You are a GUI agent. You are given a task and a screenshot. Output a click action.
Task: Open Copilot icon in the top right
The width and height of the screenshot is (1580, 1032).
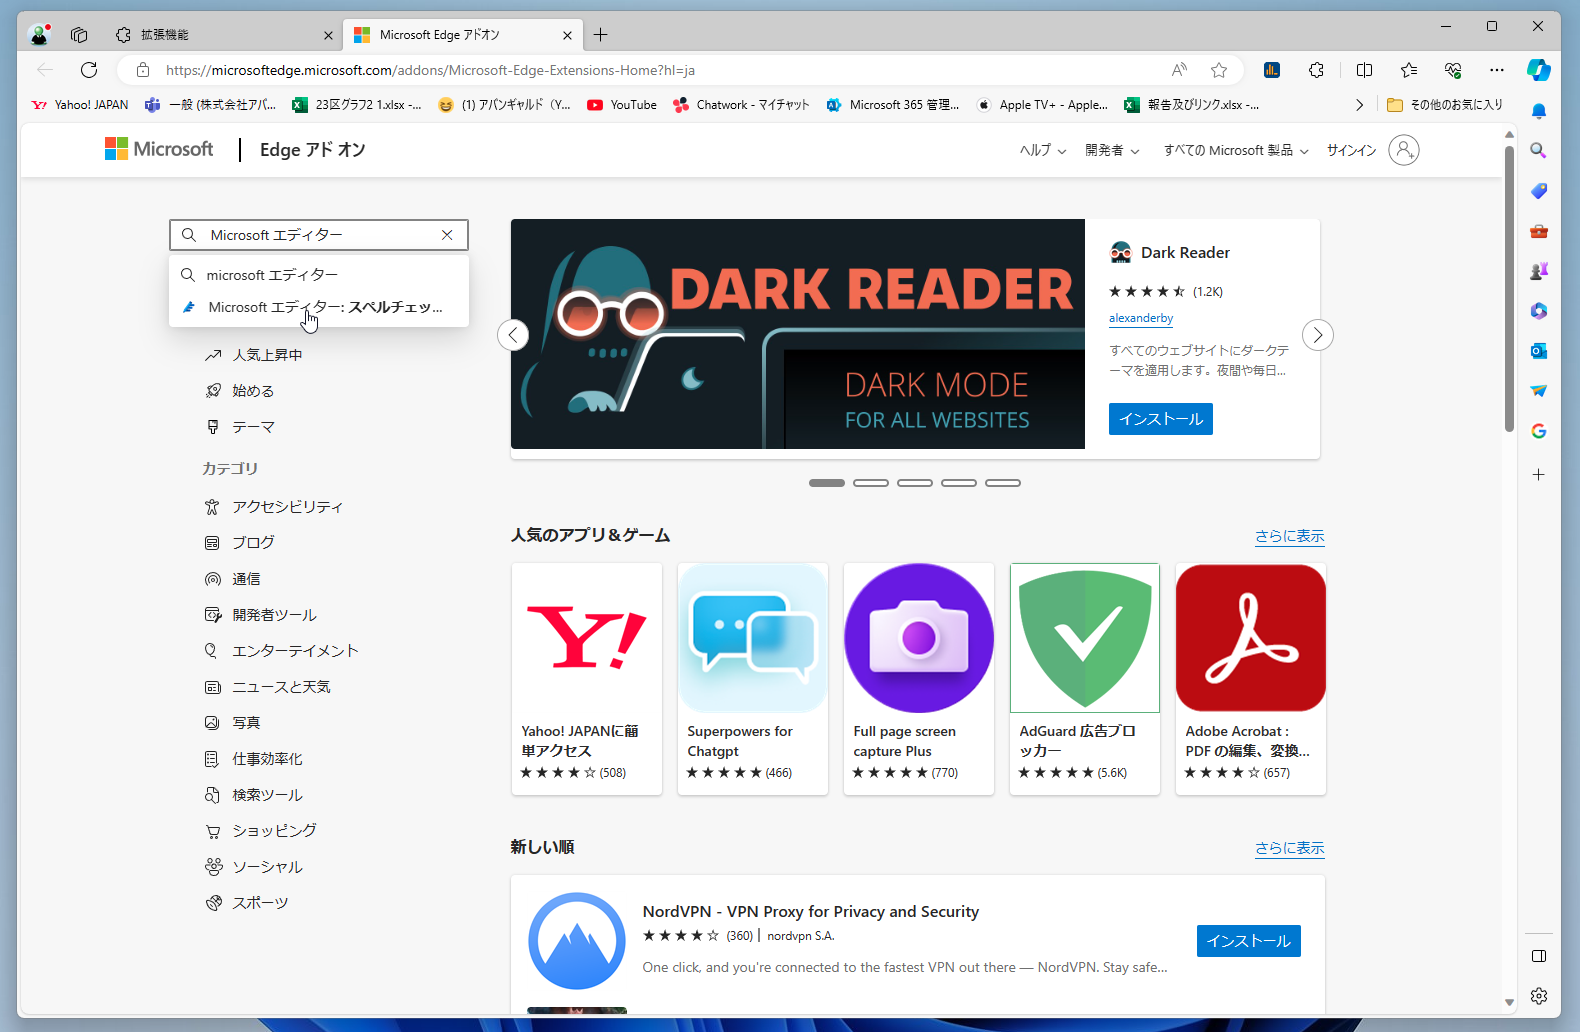[1539, 70]
